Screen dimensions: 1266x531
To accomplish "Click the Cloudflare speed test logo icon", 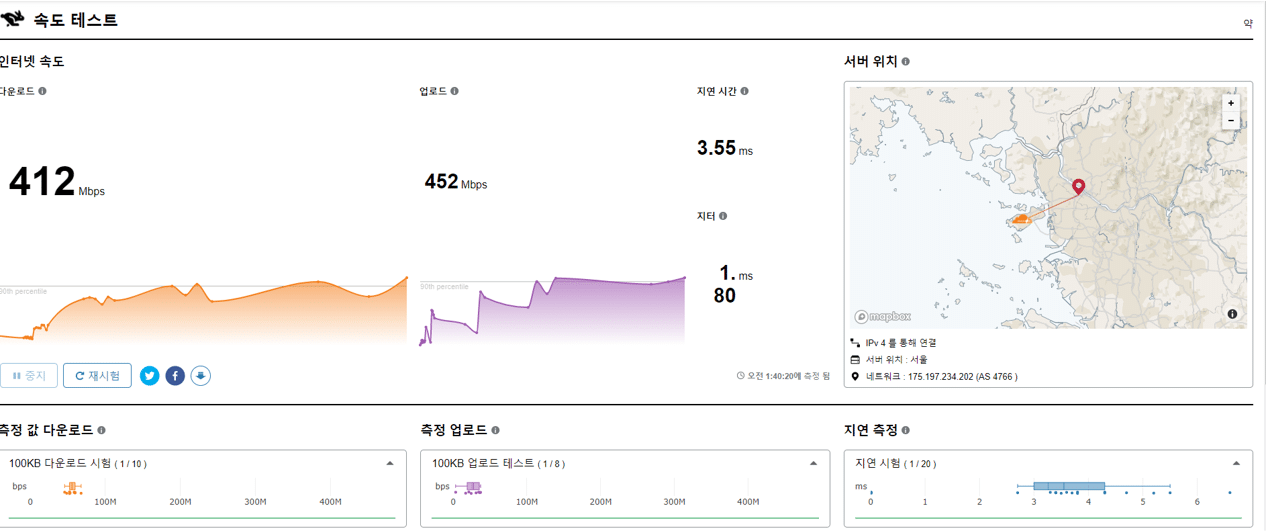I will (13, 19).
